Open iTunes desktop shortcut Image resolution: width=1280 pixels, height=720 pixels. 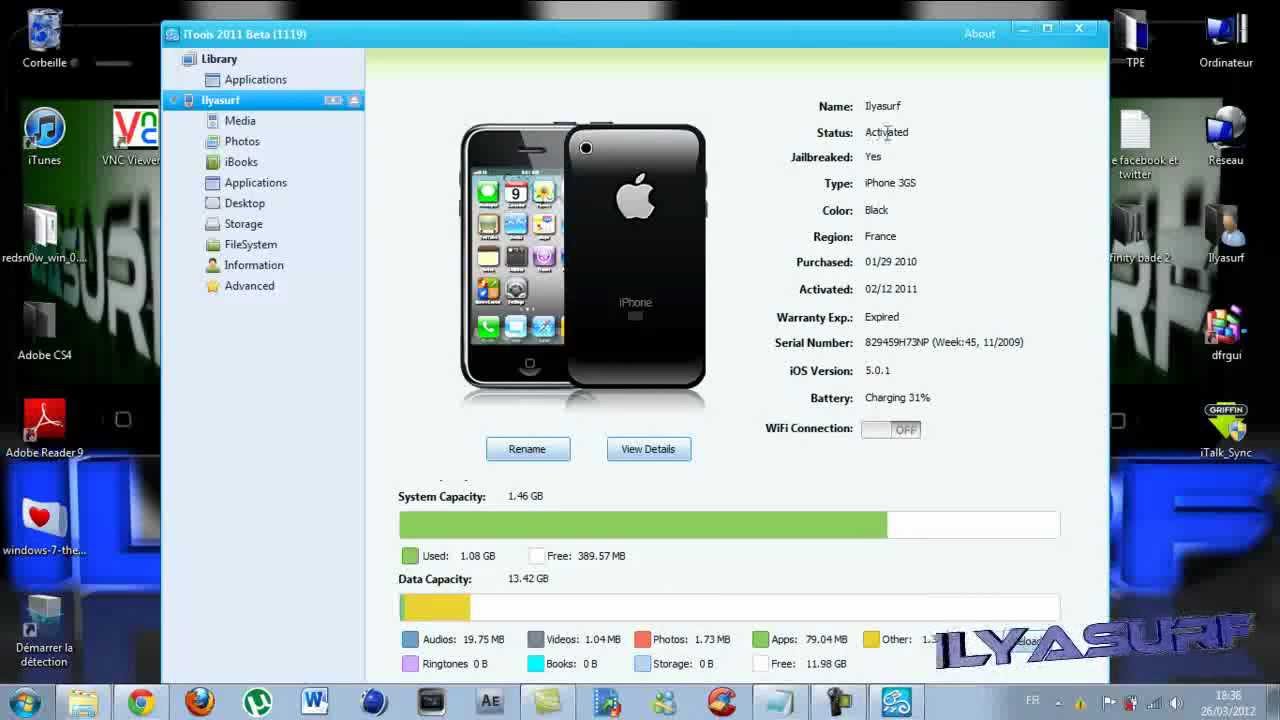point(44,137)
